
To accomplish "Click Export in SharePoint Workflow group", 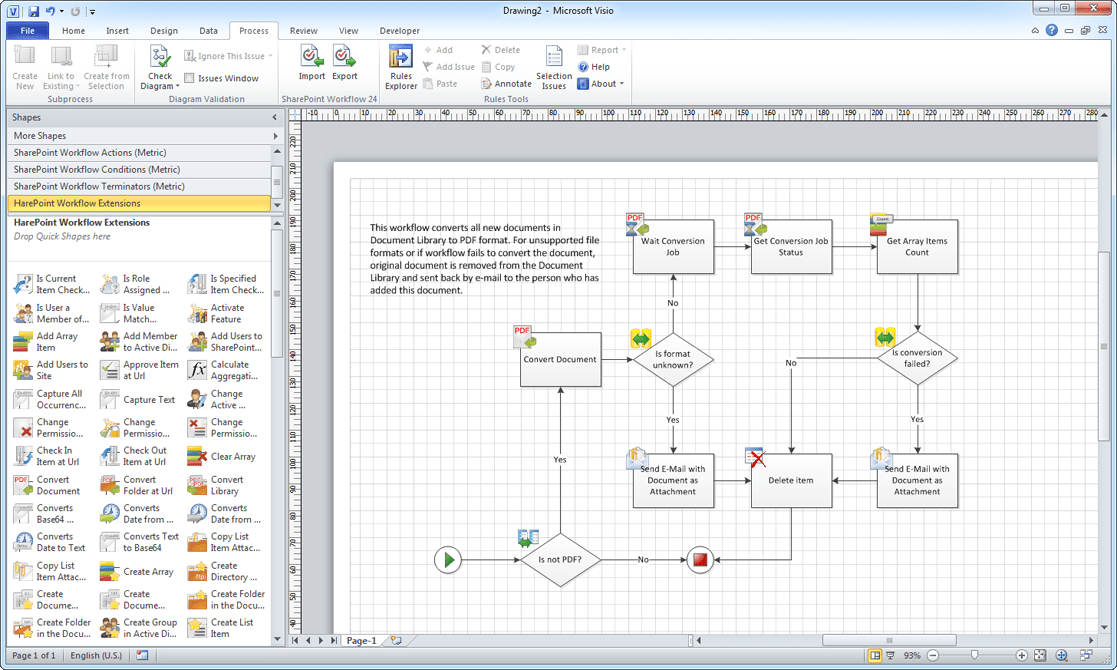I will pyautogui.click(x=344, y=65).
